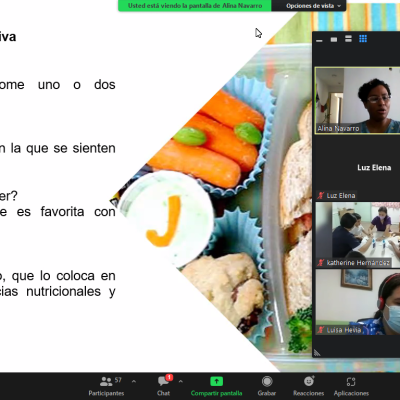Start recording with Grabar

(267, 386)
